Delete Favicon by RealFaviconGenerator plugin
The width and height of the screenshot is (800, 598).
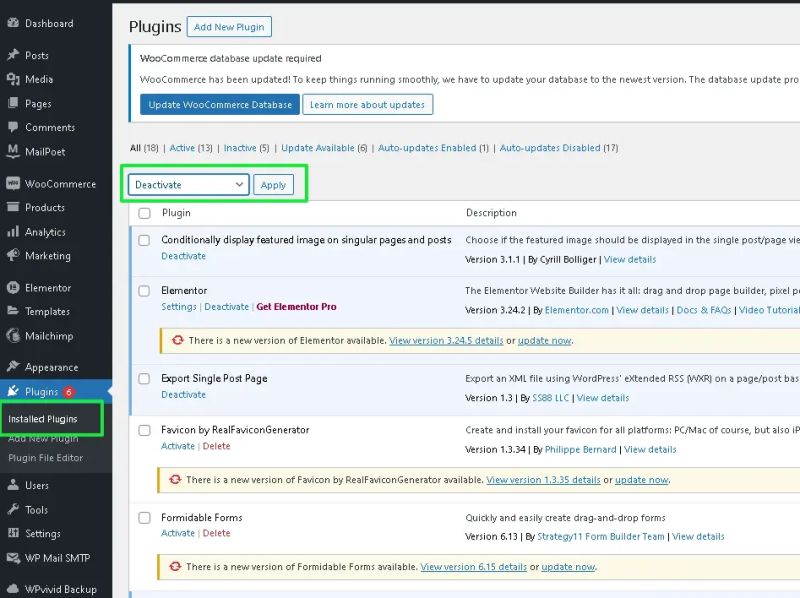point(216,446)
